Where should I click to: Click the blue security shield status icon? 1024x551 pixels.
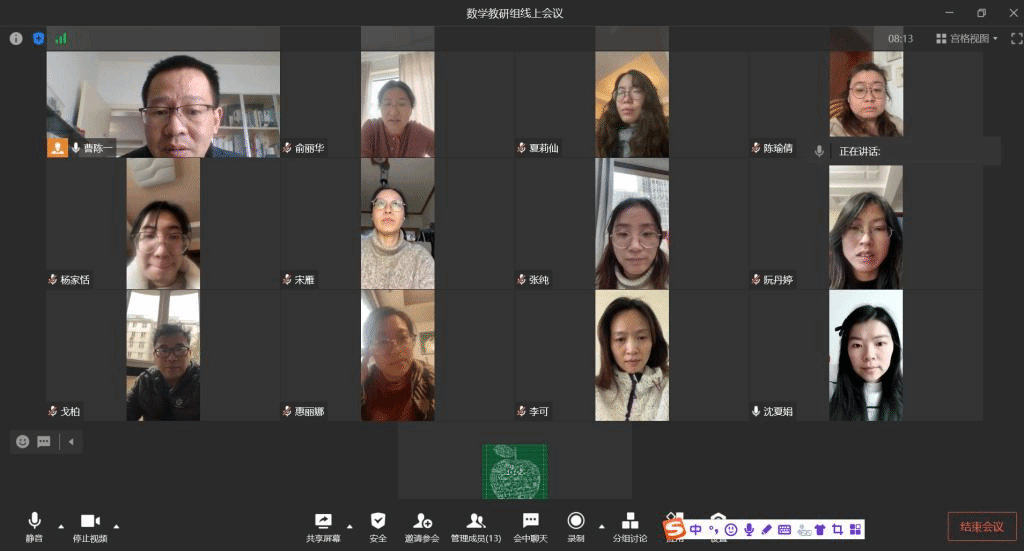tap(39, 39)
